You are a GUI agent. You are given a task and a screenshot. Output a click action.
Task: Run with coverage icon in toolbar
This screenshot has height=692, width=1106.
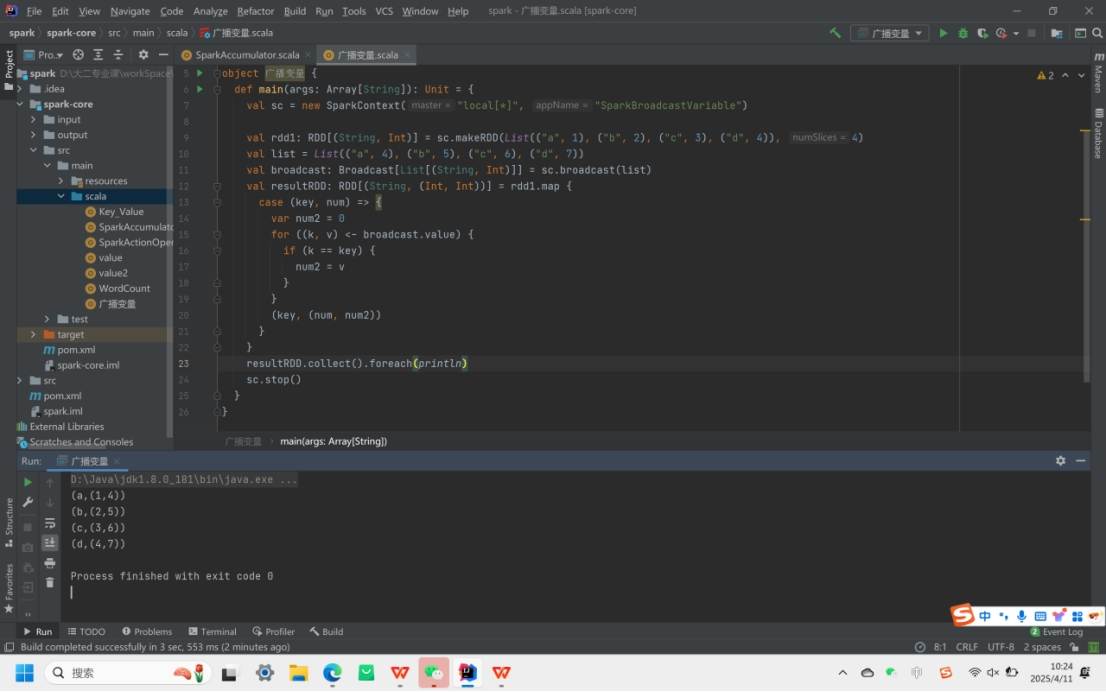point(982,33)
